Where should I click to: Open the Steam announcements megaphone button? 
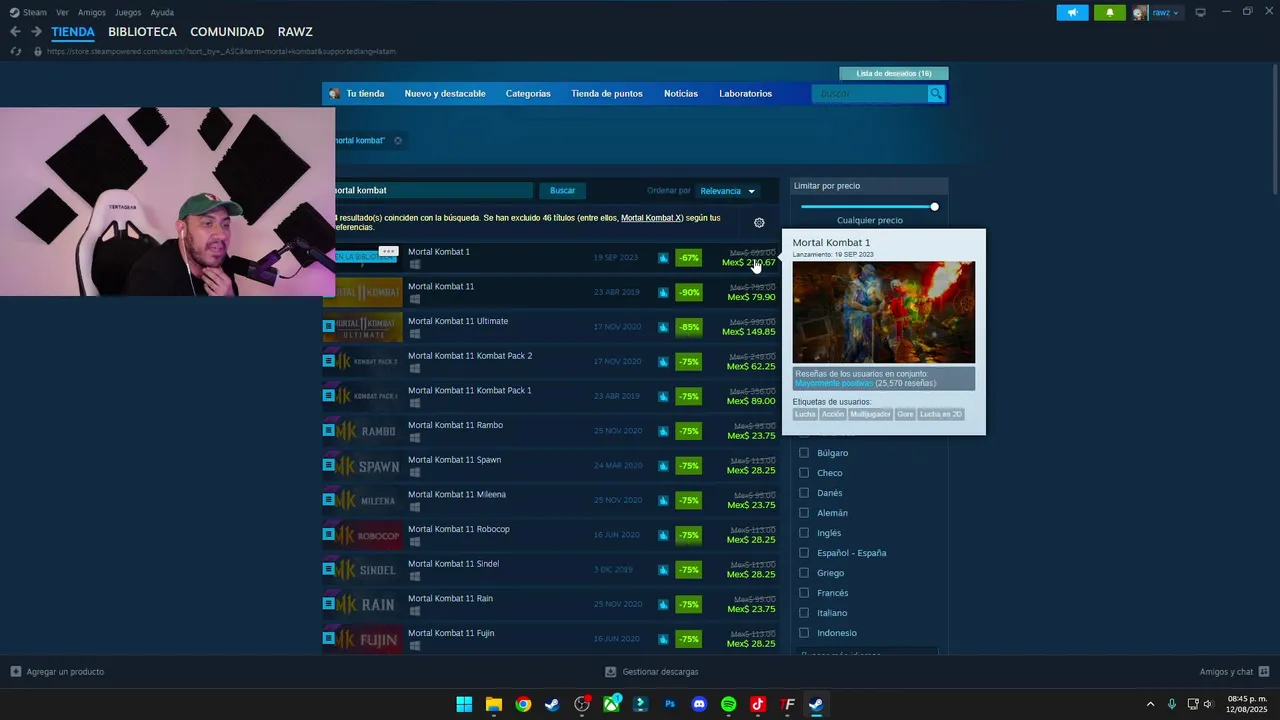pos(1072,13)
